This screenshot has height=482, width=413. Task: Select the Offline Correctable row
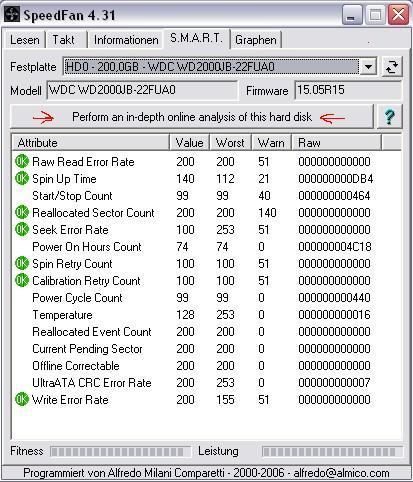click(206, 366)
